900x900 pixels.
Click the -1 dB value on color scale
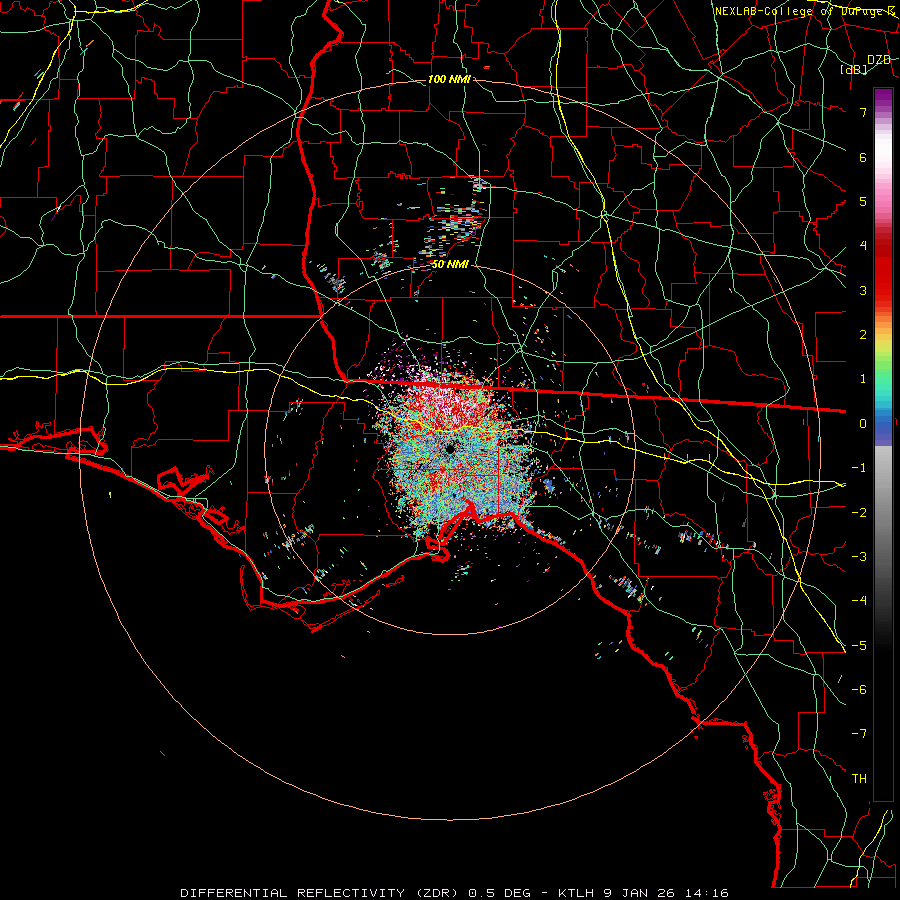coord(859,468)
